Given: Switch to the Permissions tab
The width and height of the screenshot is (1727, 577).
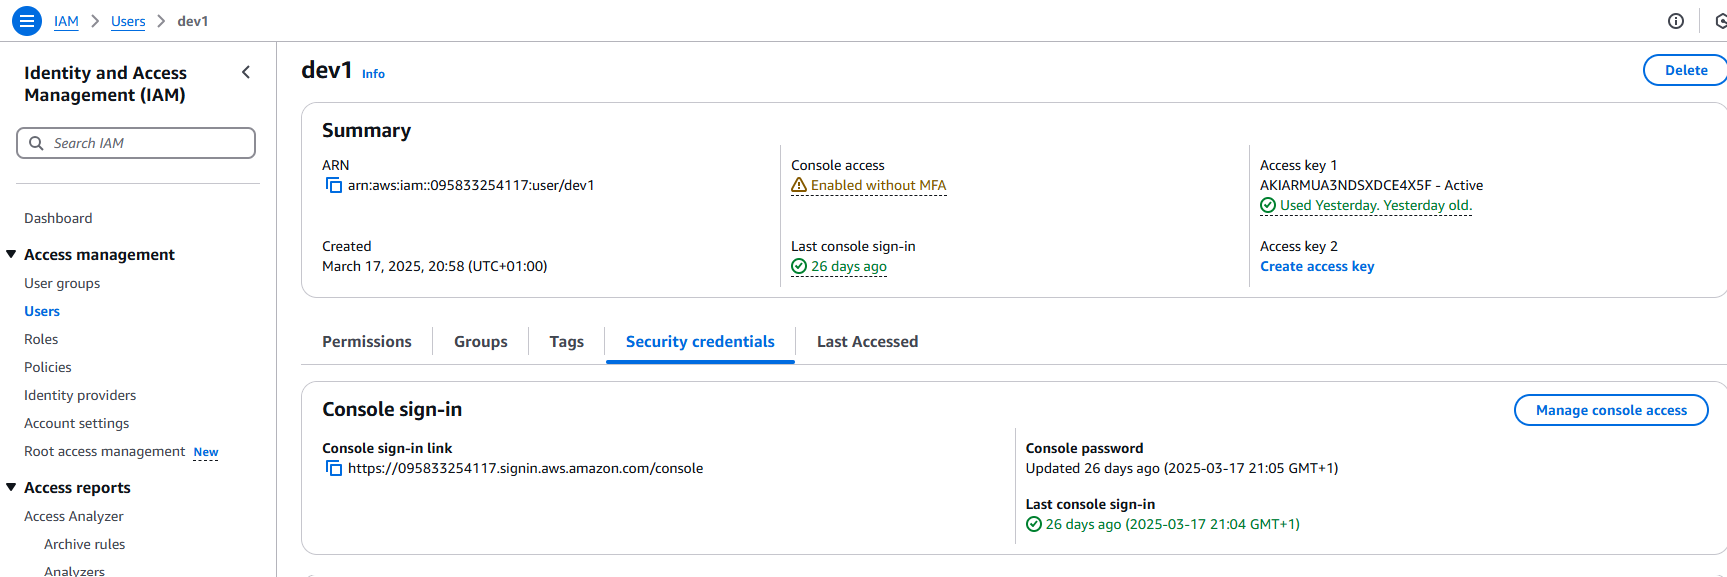Looking at the screenshot, I should click(x=367, y=342).
